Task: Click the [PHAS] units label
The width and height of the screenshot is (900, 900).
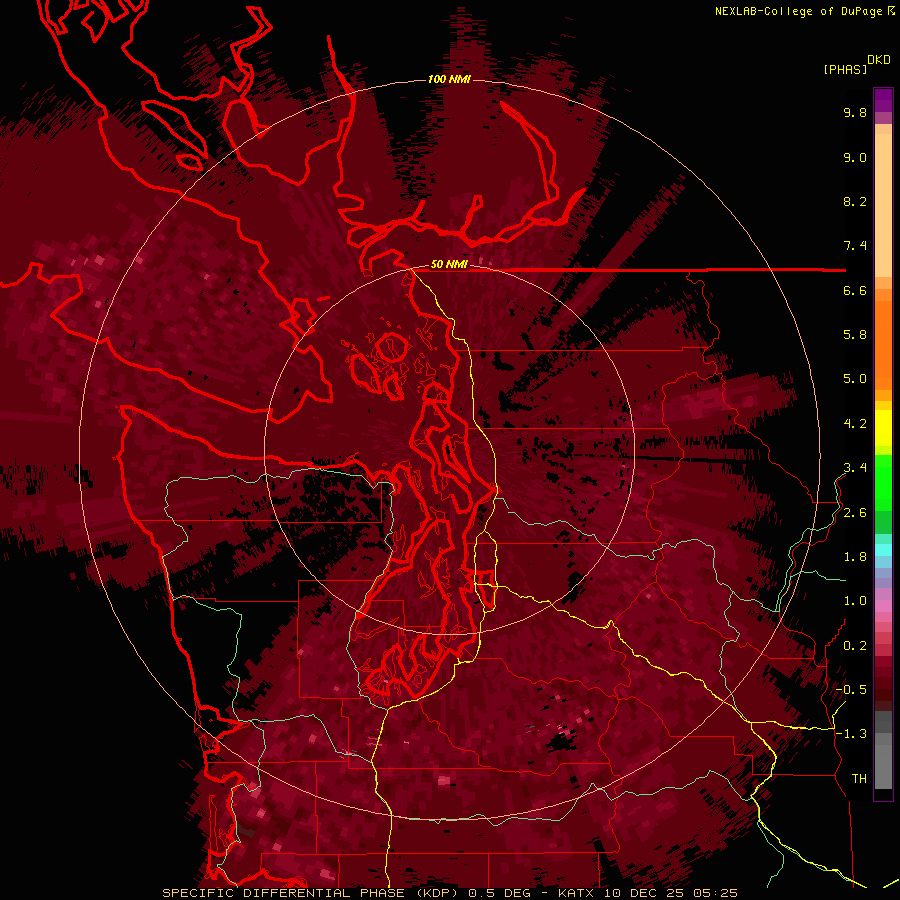Action: [845, 69]
